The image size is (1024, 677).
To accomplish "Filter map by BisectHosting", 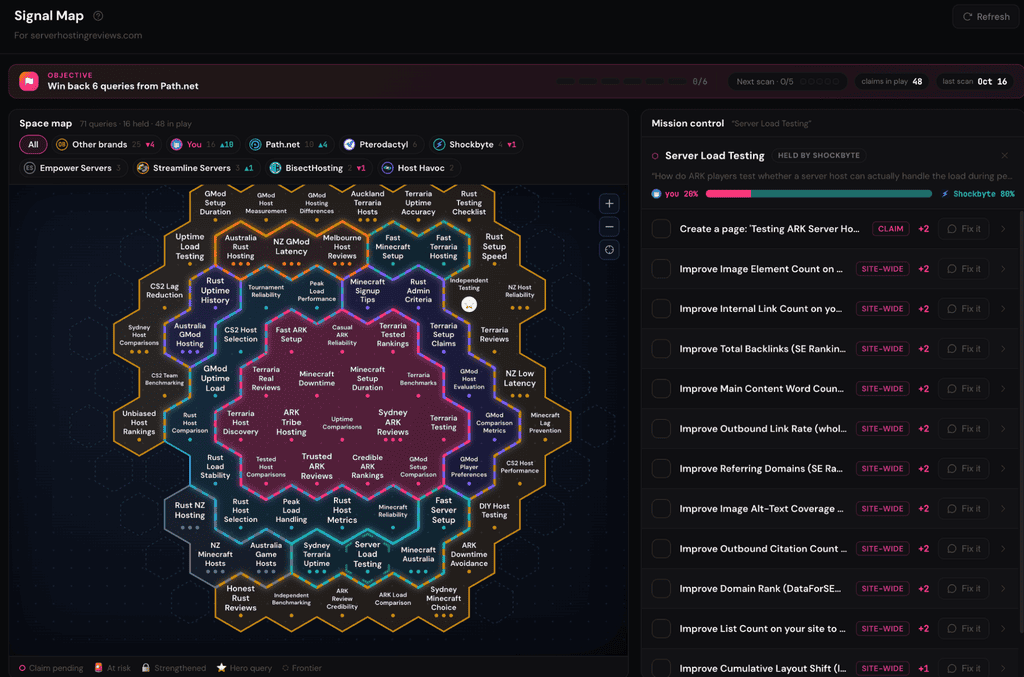I will coord(317,168).
